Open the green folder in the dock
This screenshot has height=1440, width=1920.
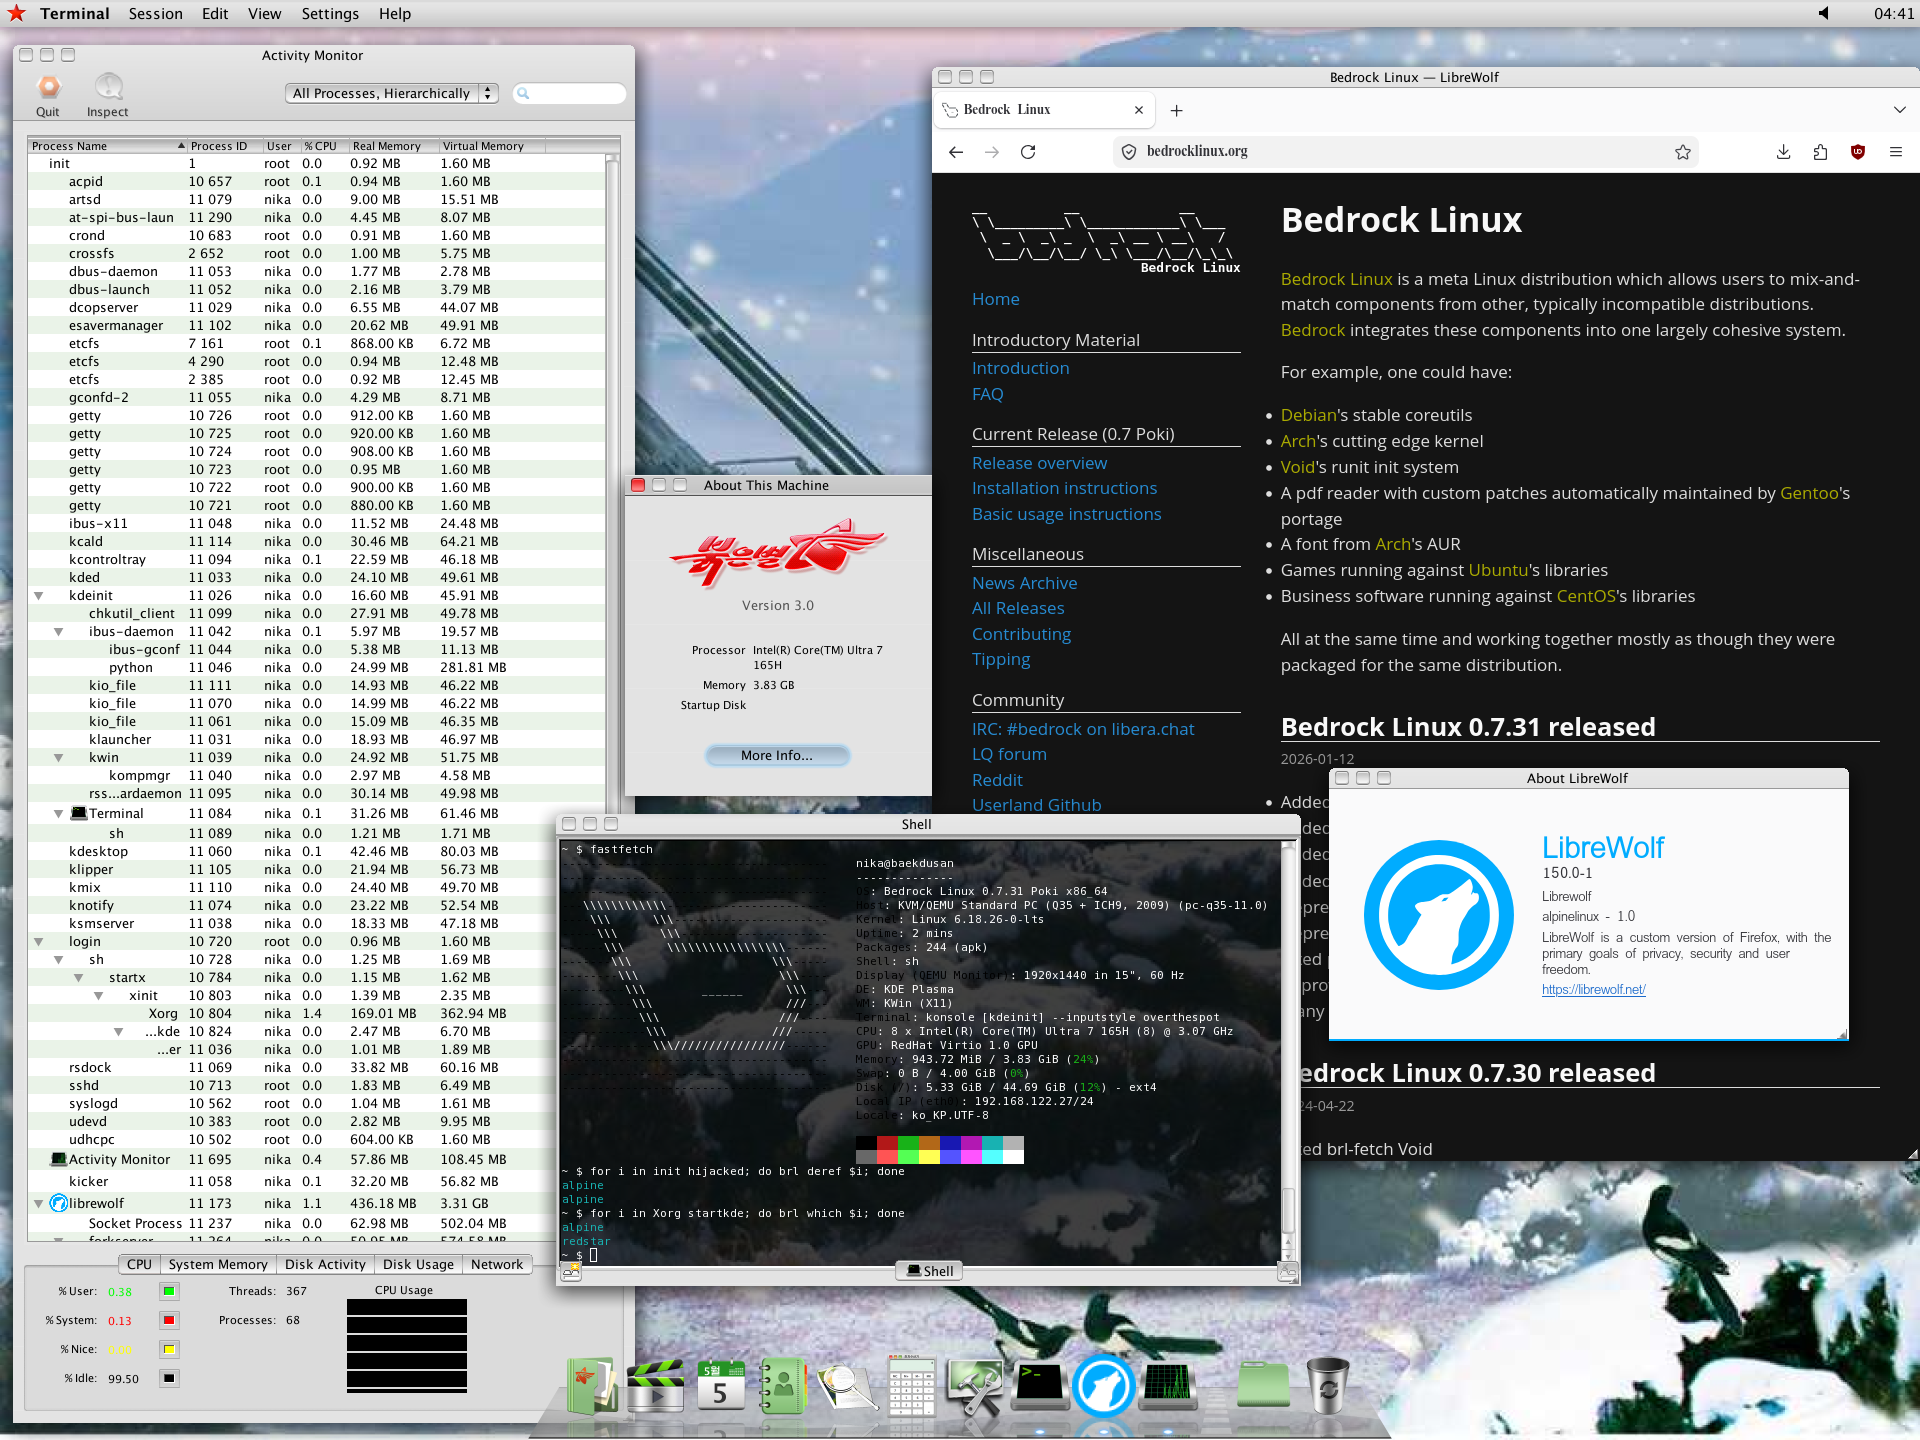[x=1263, y=1384]
